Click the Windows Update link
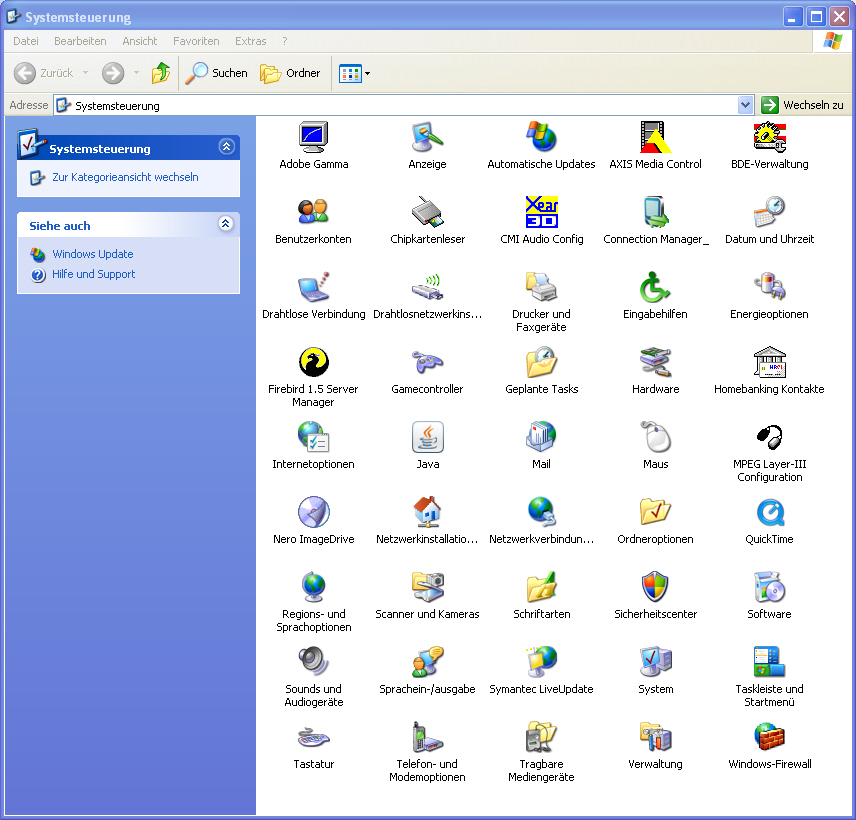 click(x=92, y=254)
